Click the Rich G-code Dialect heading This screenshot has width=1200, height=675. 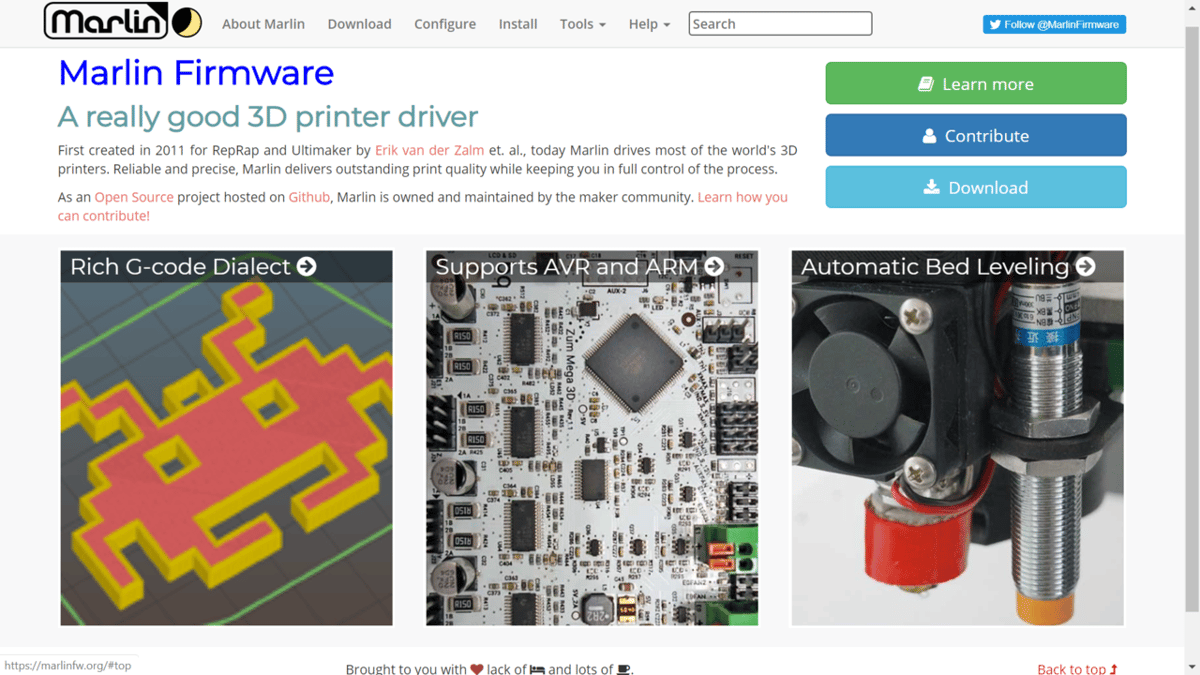180,266
